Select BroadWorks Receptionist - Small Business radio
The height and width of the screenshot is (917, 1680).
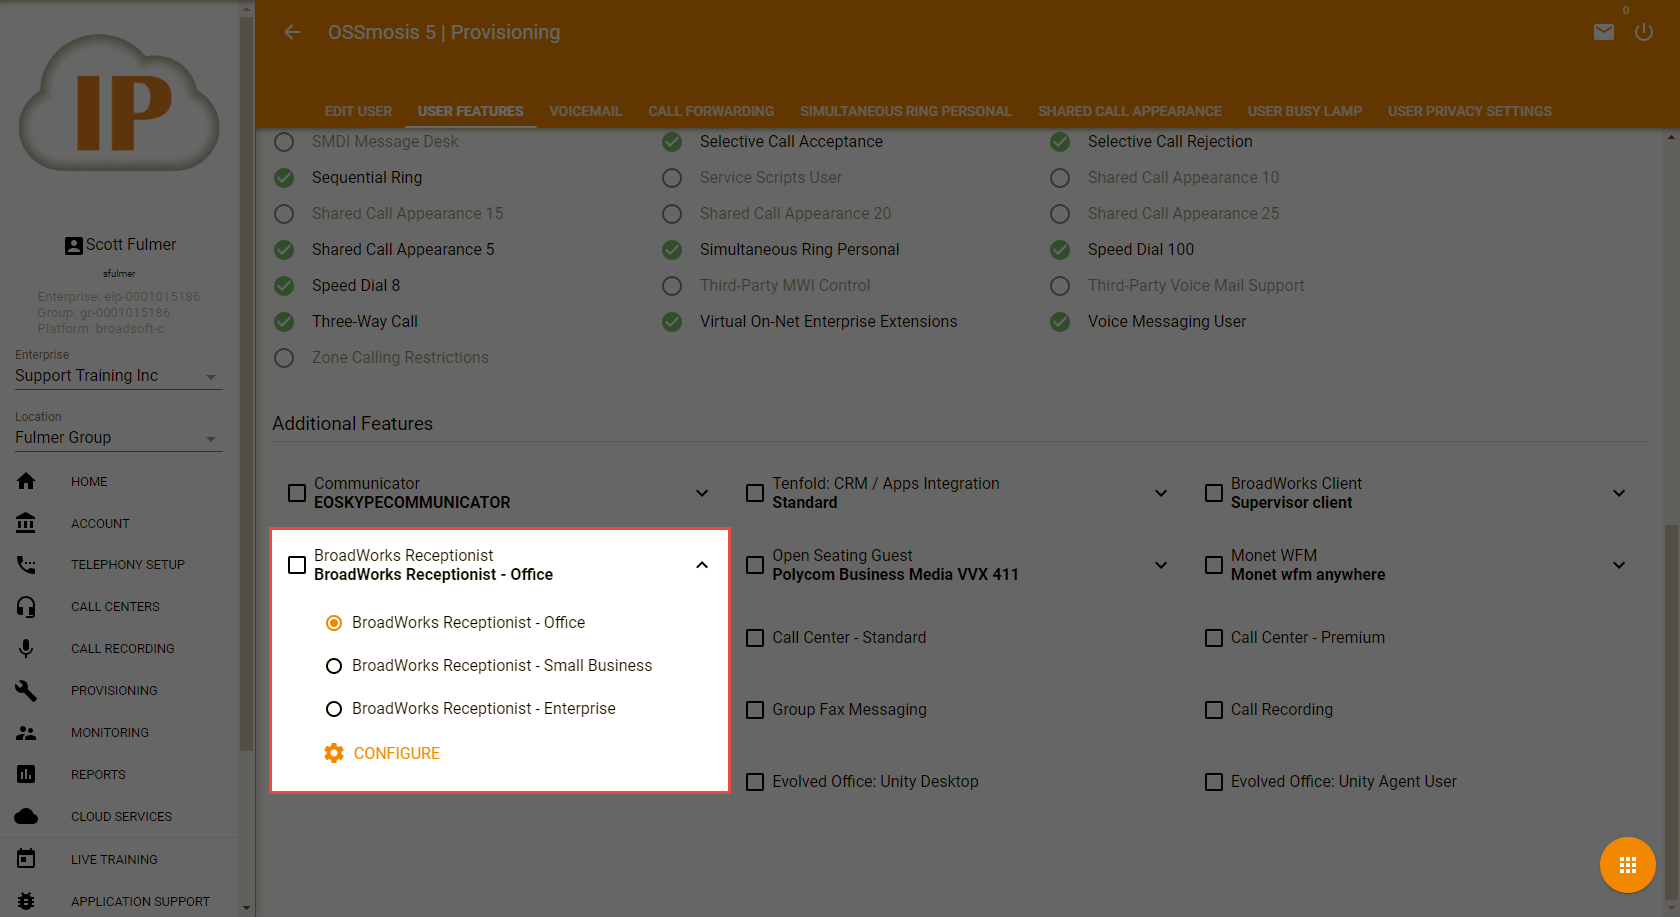[x=334, y=666]
